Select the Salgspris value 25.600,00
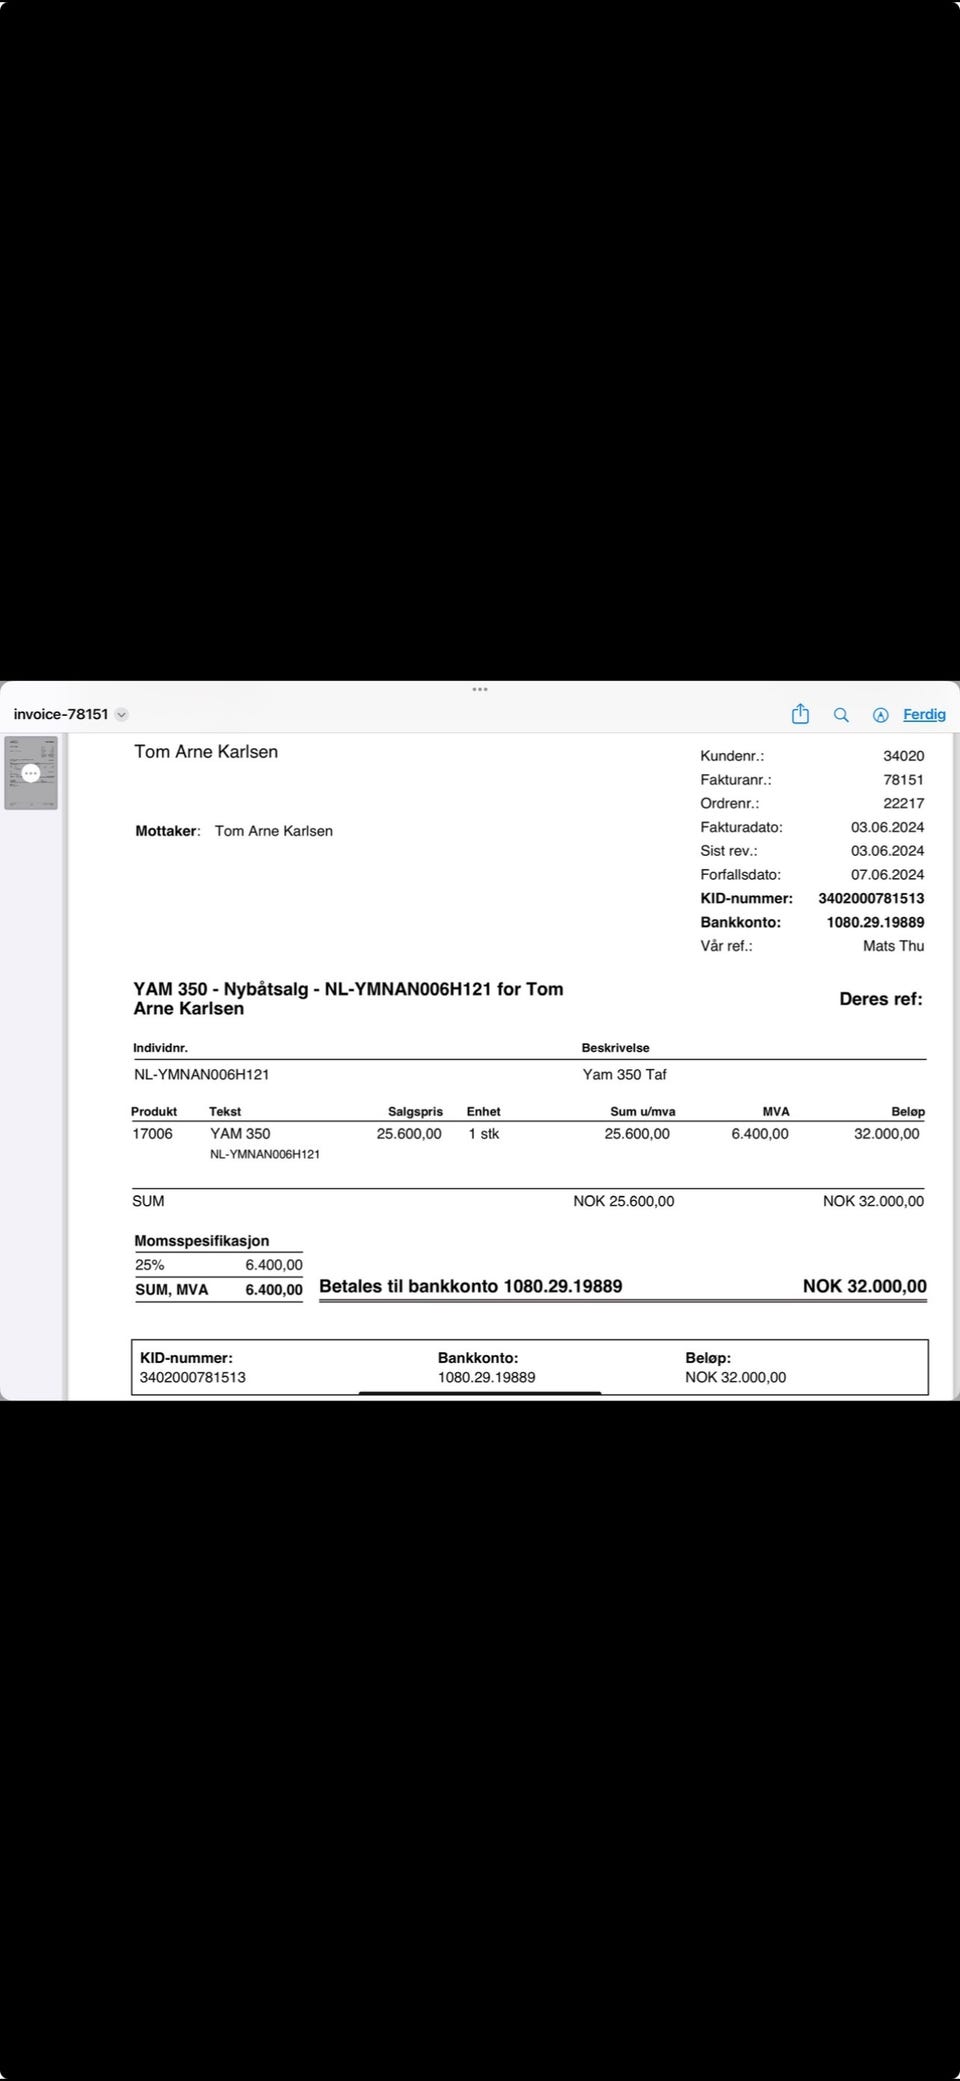 (x=409, y=1134)
